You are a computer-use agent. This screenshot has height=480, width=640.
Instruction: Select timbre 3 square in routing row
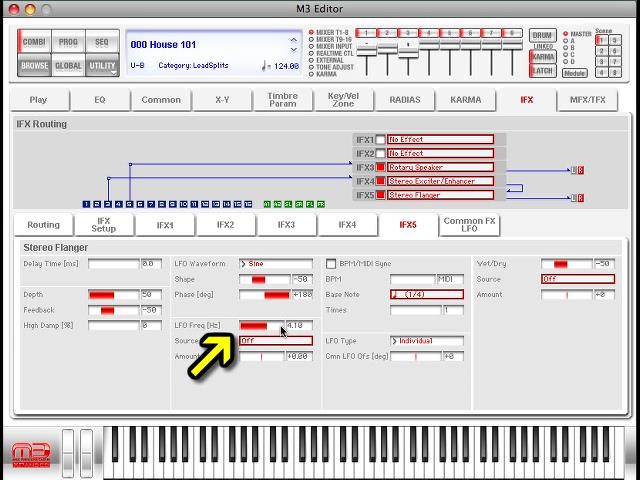[108, 204]
